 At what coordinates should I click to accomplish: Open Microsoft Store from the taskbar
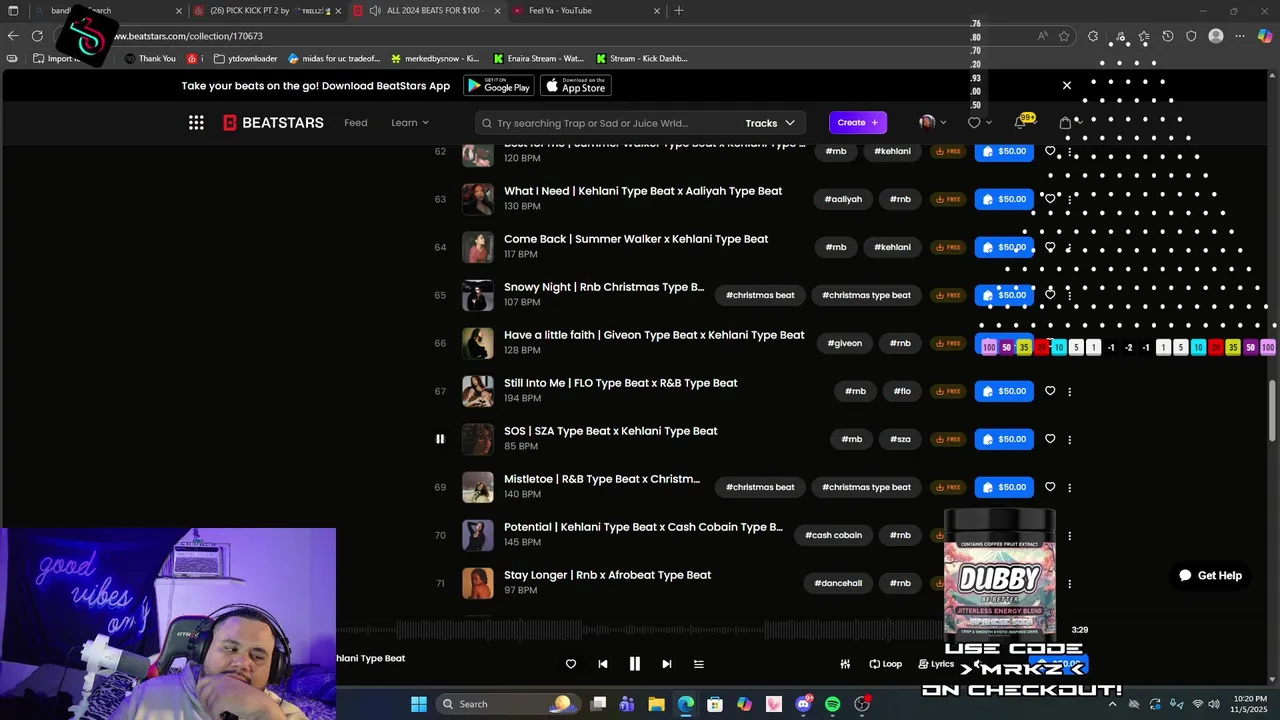click(x=715, y=704)
